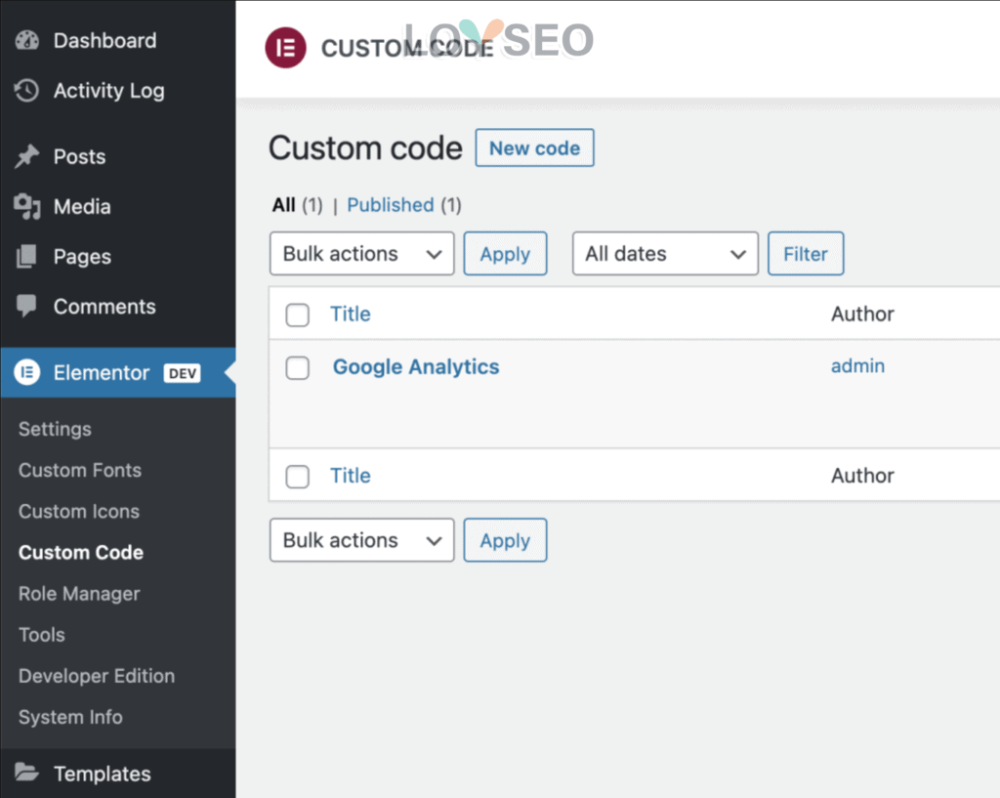This screenshot has width=1000, height=798.
Task: Click the Custom code page heading
Action: pyautogui.click(x=365, y=148)
